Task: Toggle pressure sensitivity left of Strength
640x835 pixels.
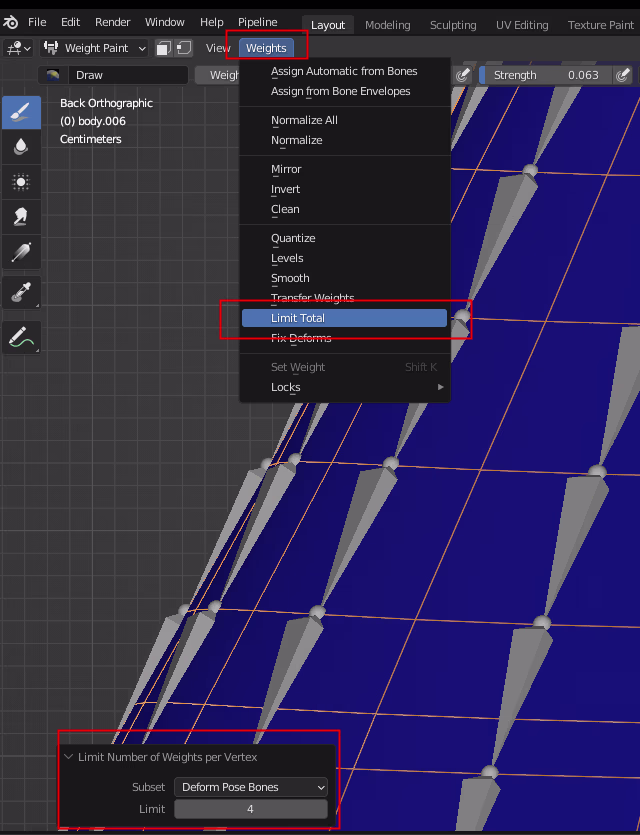Action: [x=463, y=75]
